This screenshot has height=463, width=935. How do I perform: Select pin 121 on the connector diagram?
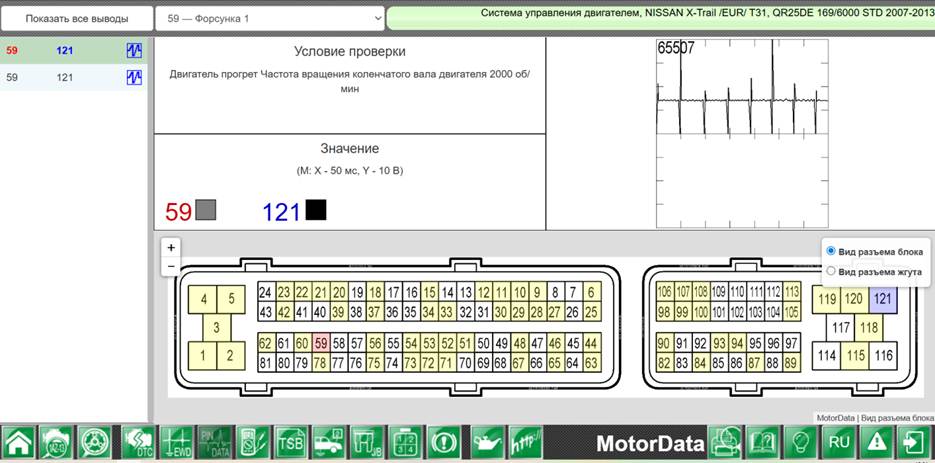click(883, 300)
